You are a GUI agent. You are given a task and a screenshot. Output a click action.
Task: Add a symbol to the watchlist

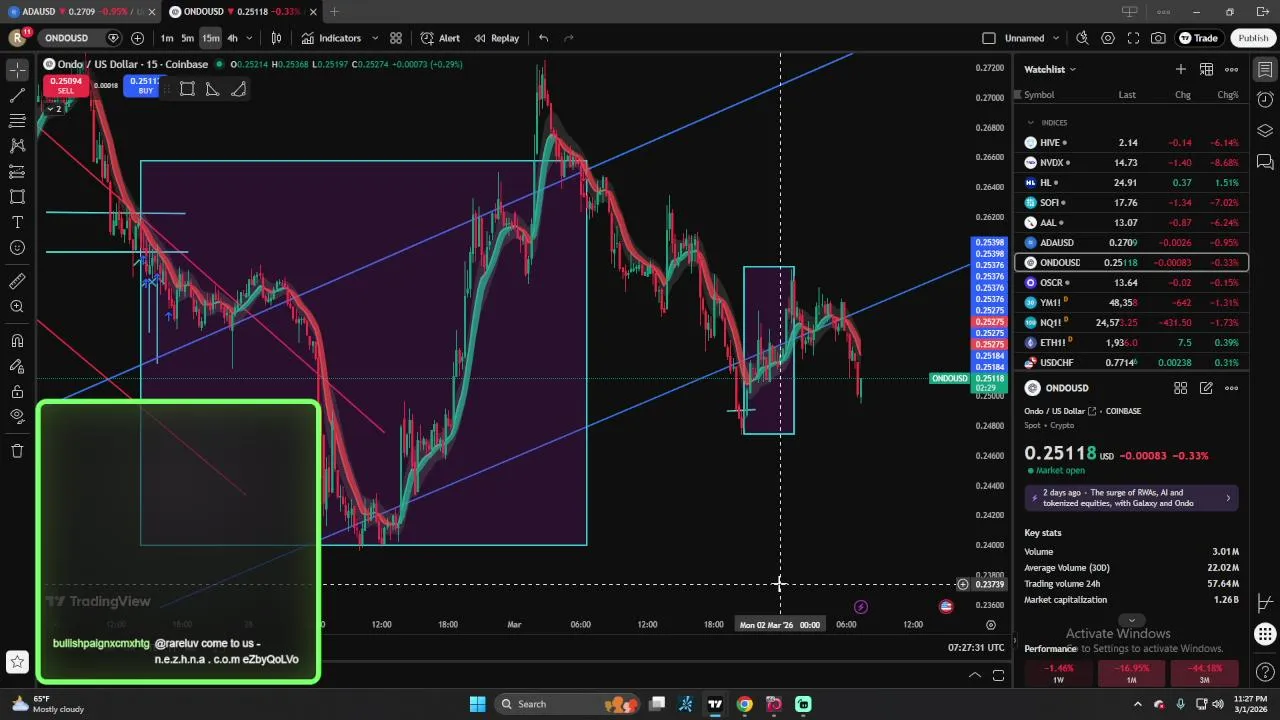1181,69
